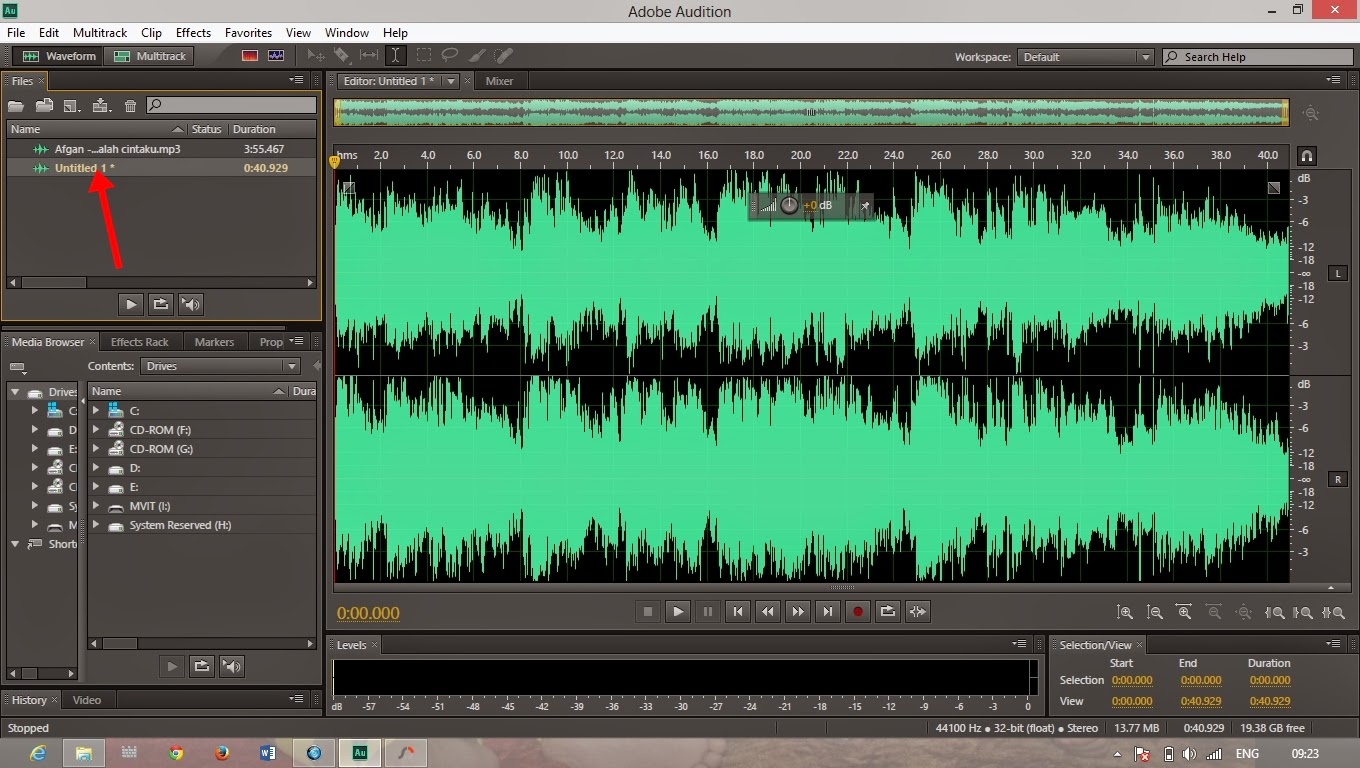Select the Paintbrush Selection tool
The width and height of the screenshot is (1360, 768).
[x=477, y=56]
